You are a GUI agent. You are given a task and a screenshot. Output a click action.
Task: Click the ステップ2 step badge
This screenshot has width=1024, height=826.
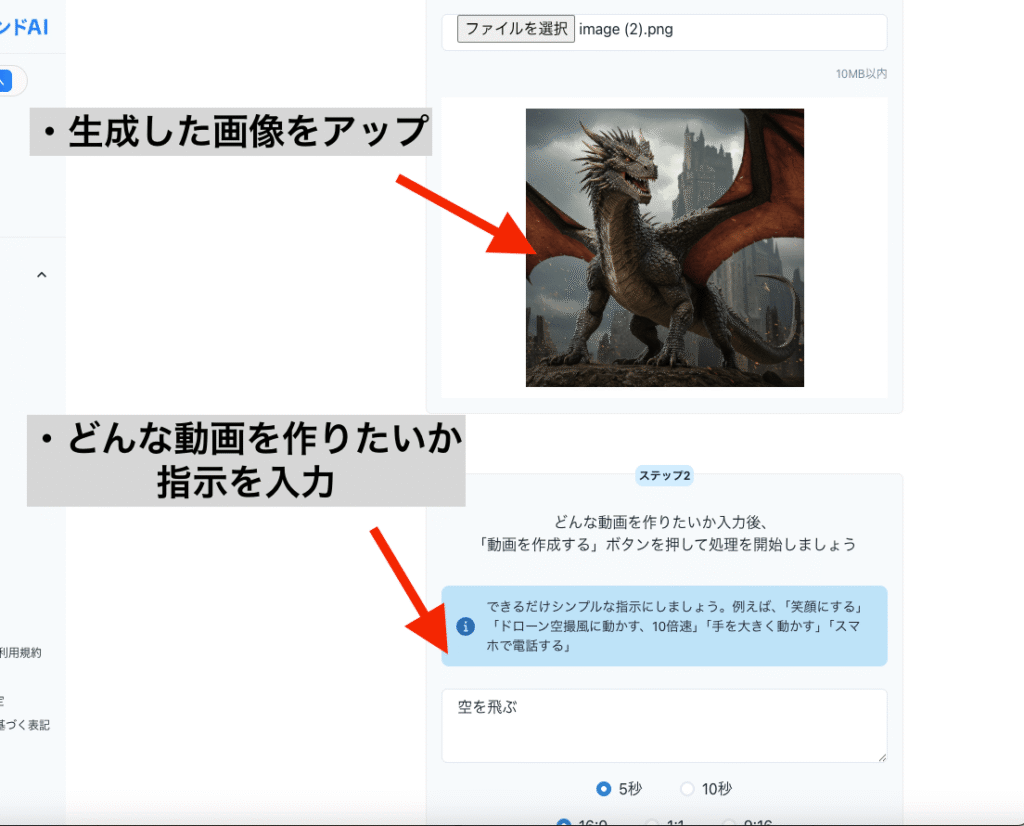[664, 475]
